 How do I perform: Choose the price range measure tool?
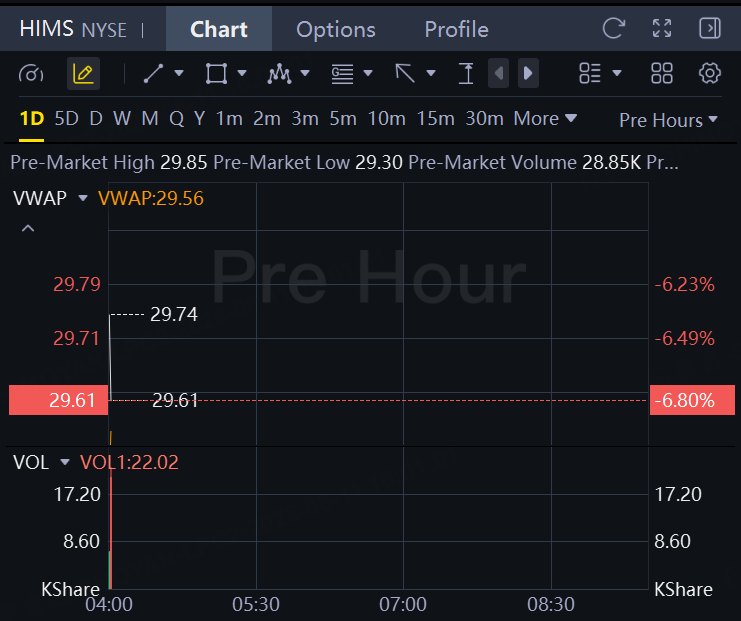(x=466, y=73)
